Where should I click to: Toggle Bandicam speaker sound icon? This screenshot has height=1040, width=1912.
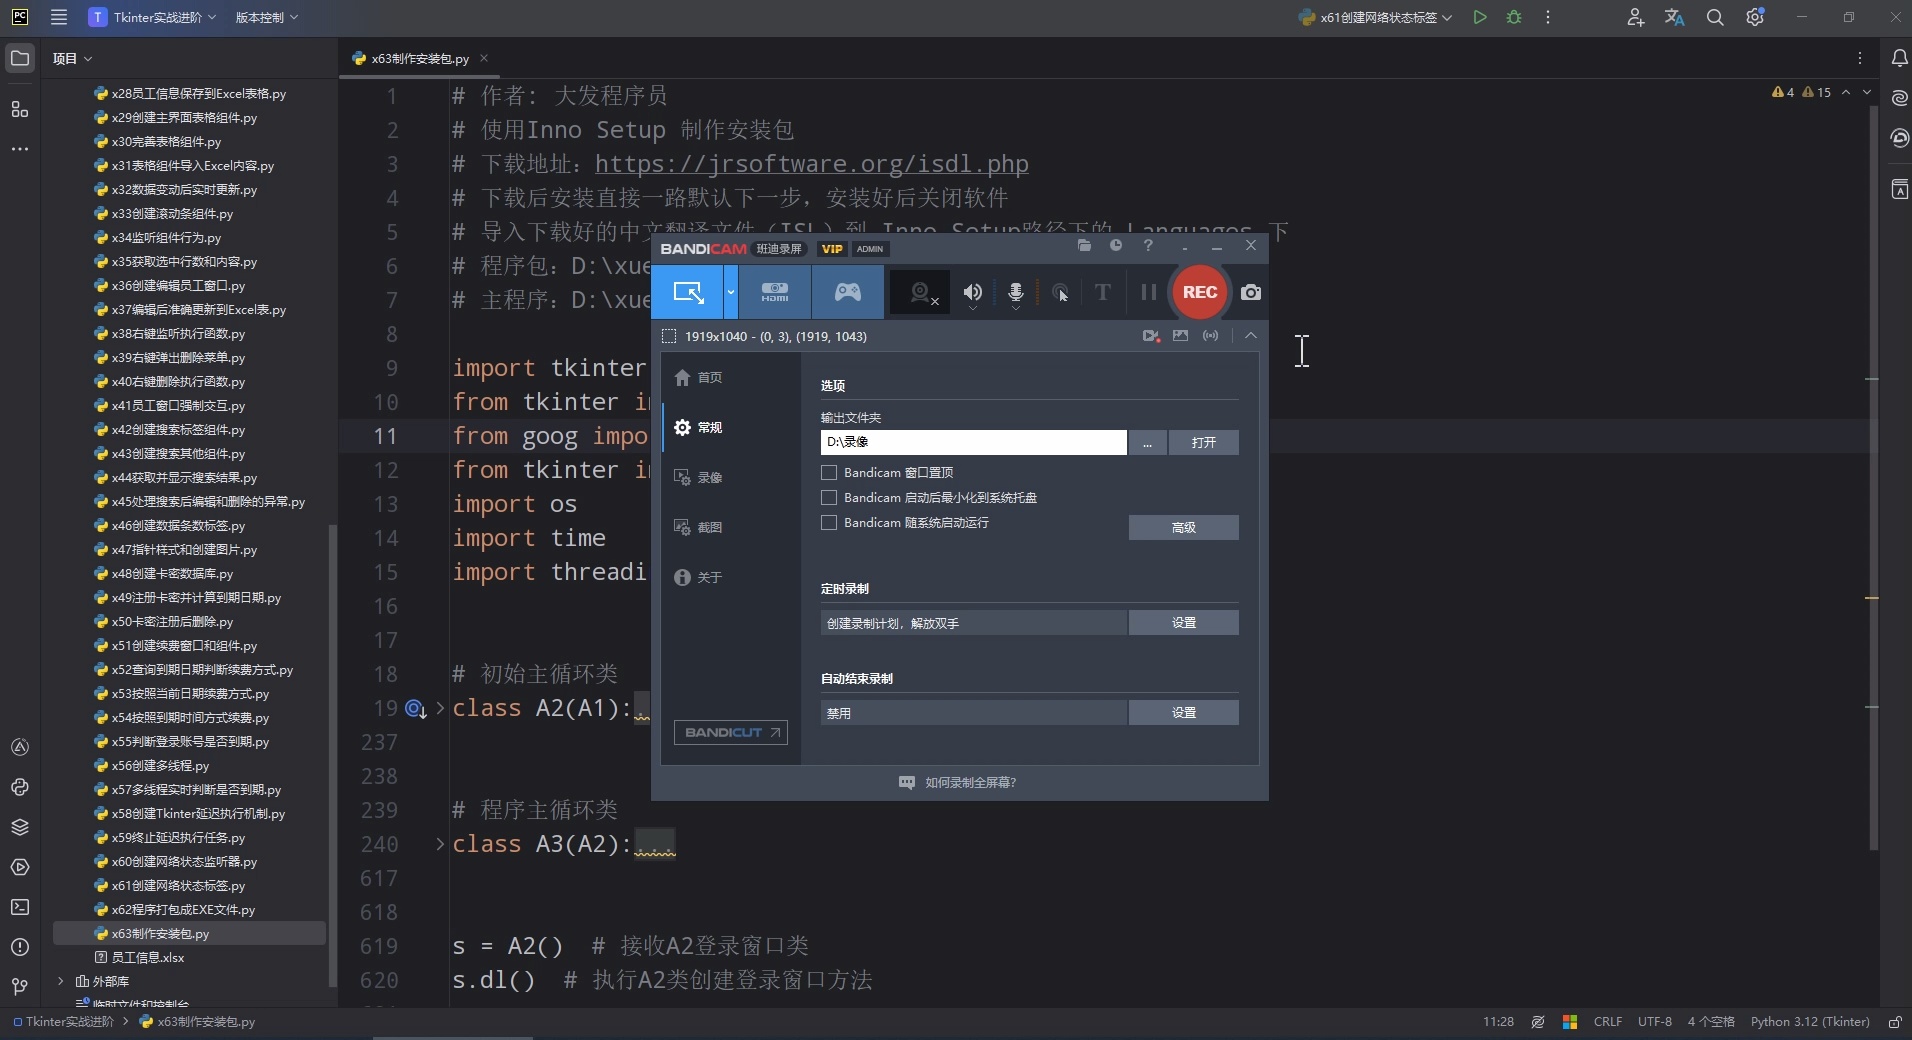click(972, 293)
